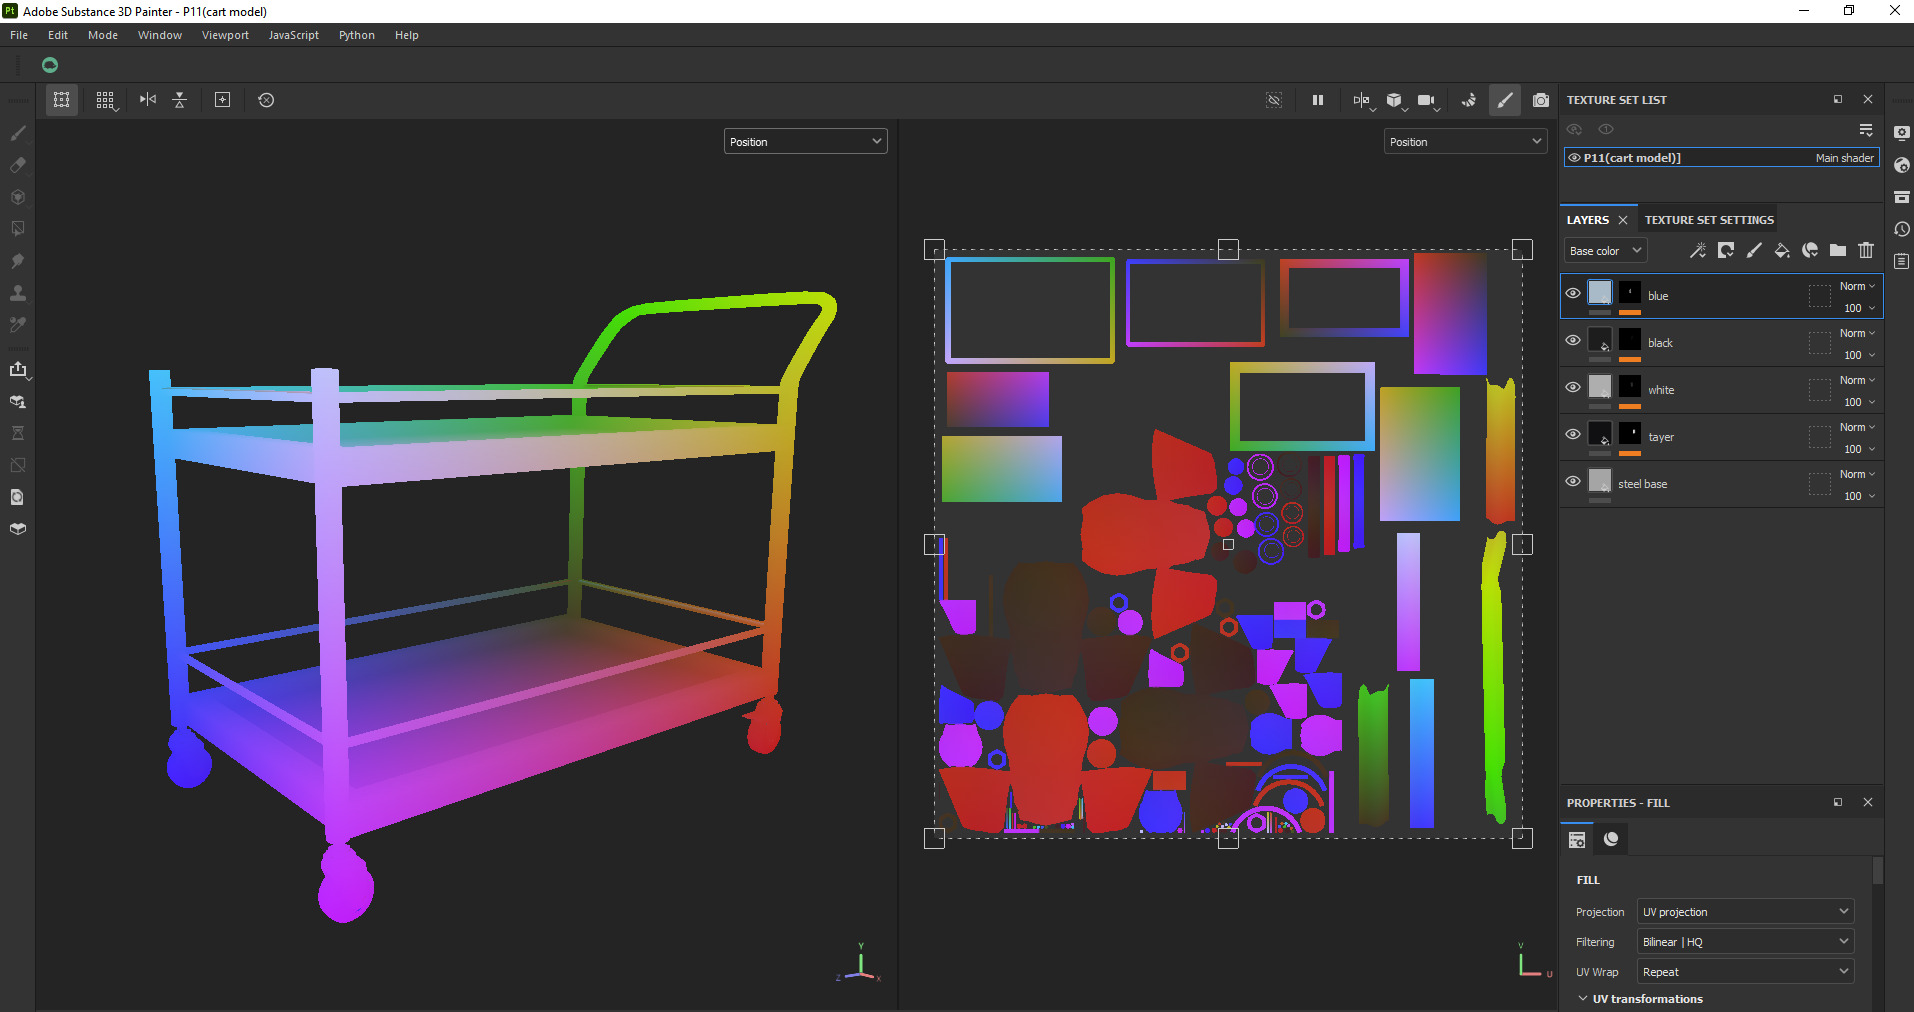Toggle visibility of P11(cart model) texture set
The image size is (1914, 1012).
pyautogui.click(x=1574, y=158)
